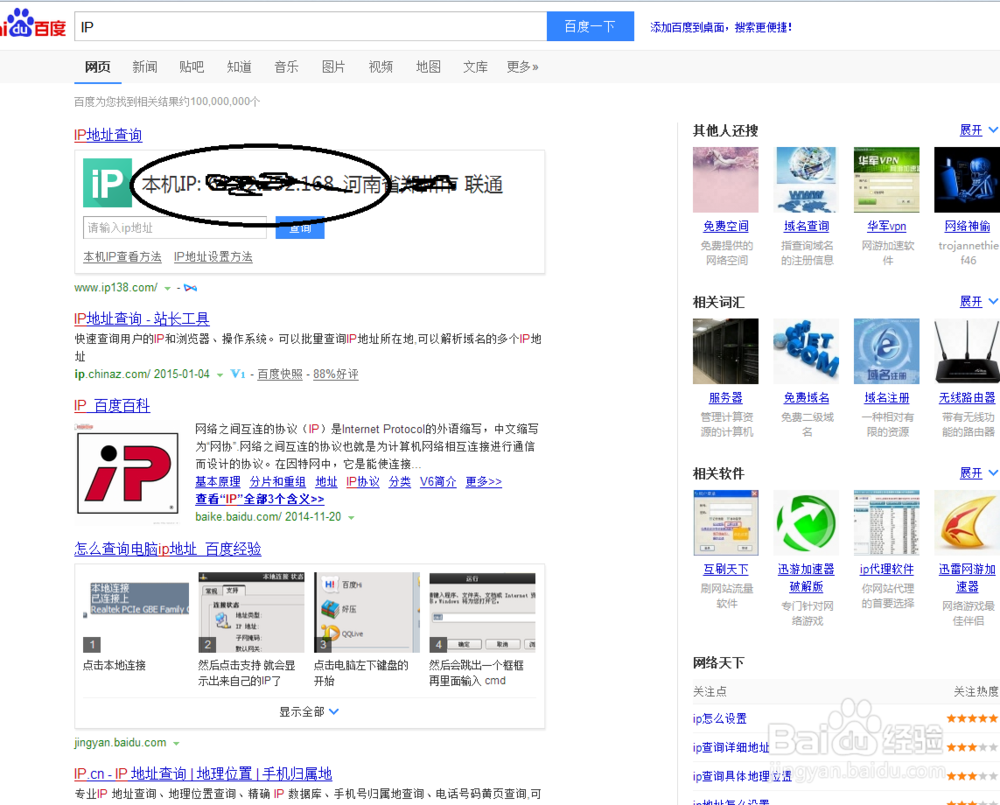Open the 互刷天下 software thumbnail
Image resolution: width=1000 pixels, height=805 pixels.
pyautogui.click(x=725, y=523)
